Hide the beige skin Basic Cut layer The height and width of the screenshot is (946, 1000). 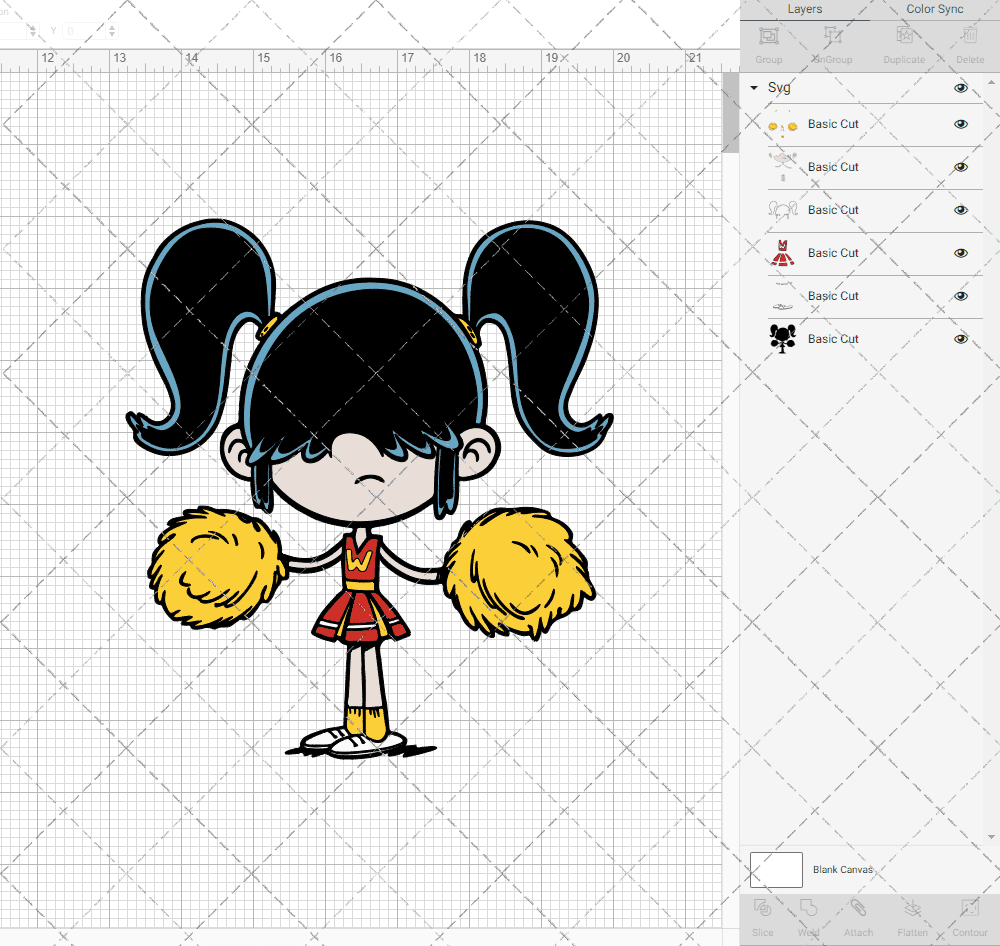coord(960,167)
